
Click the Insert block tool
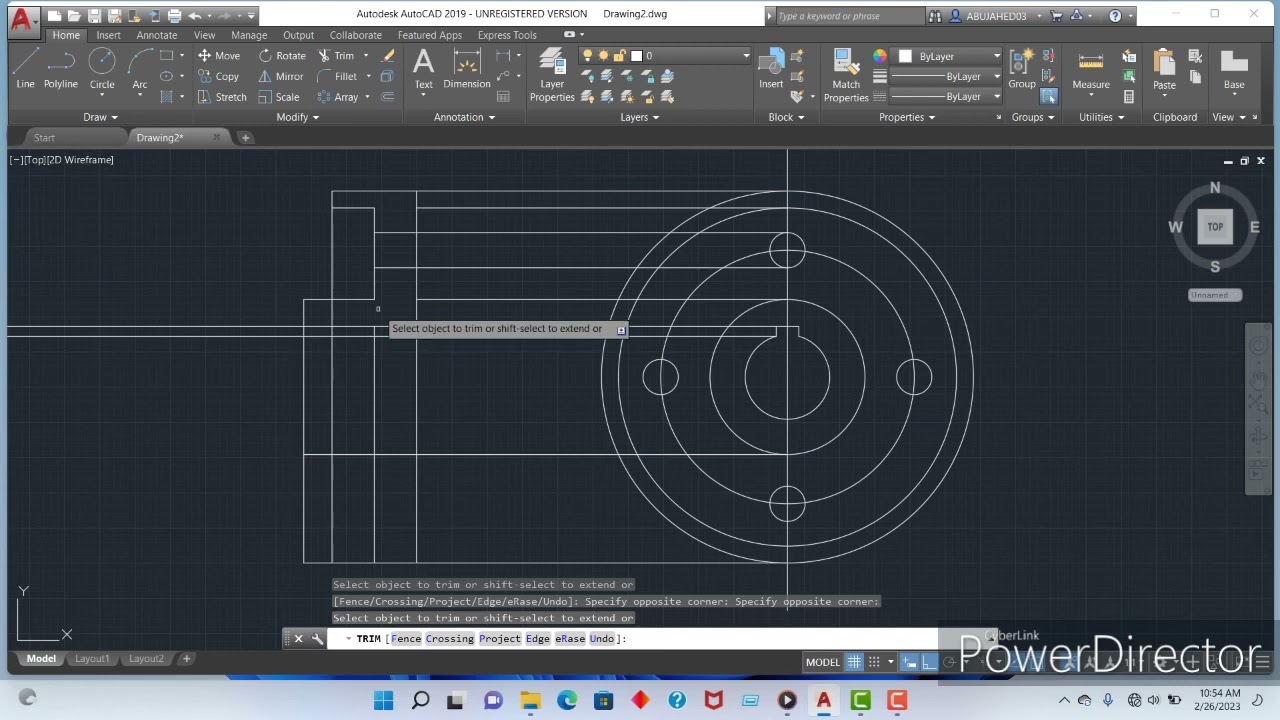tap(771, 68)
